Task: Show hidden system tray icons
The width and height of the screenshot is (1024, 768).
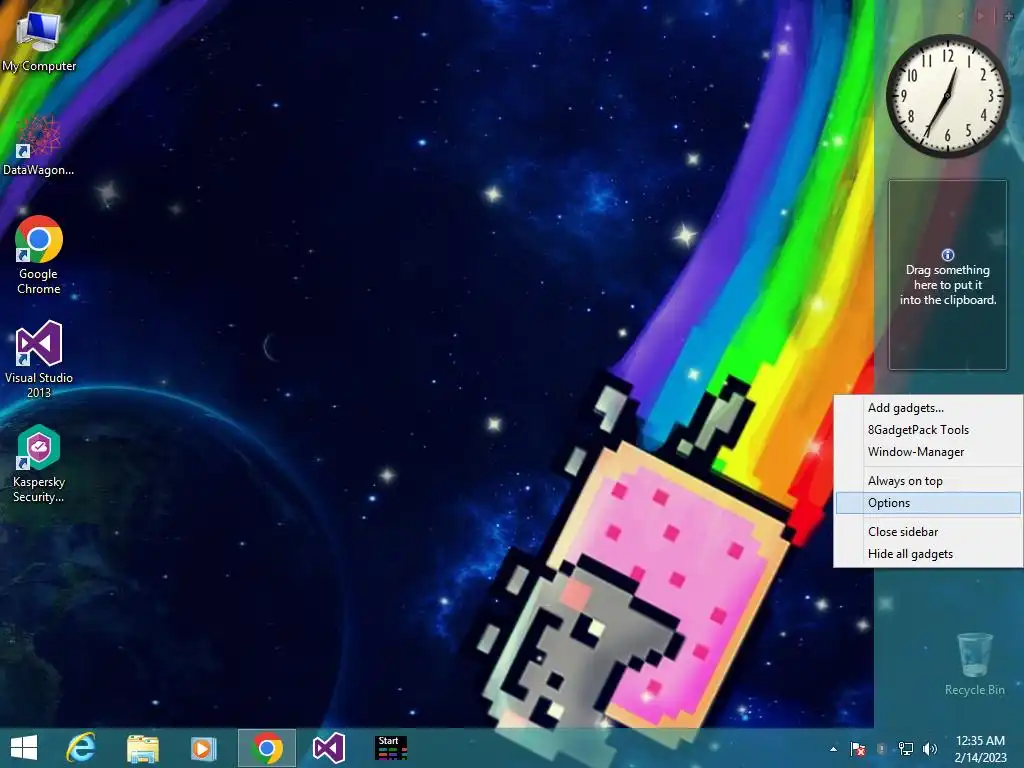Action: point(833,749)
